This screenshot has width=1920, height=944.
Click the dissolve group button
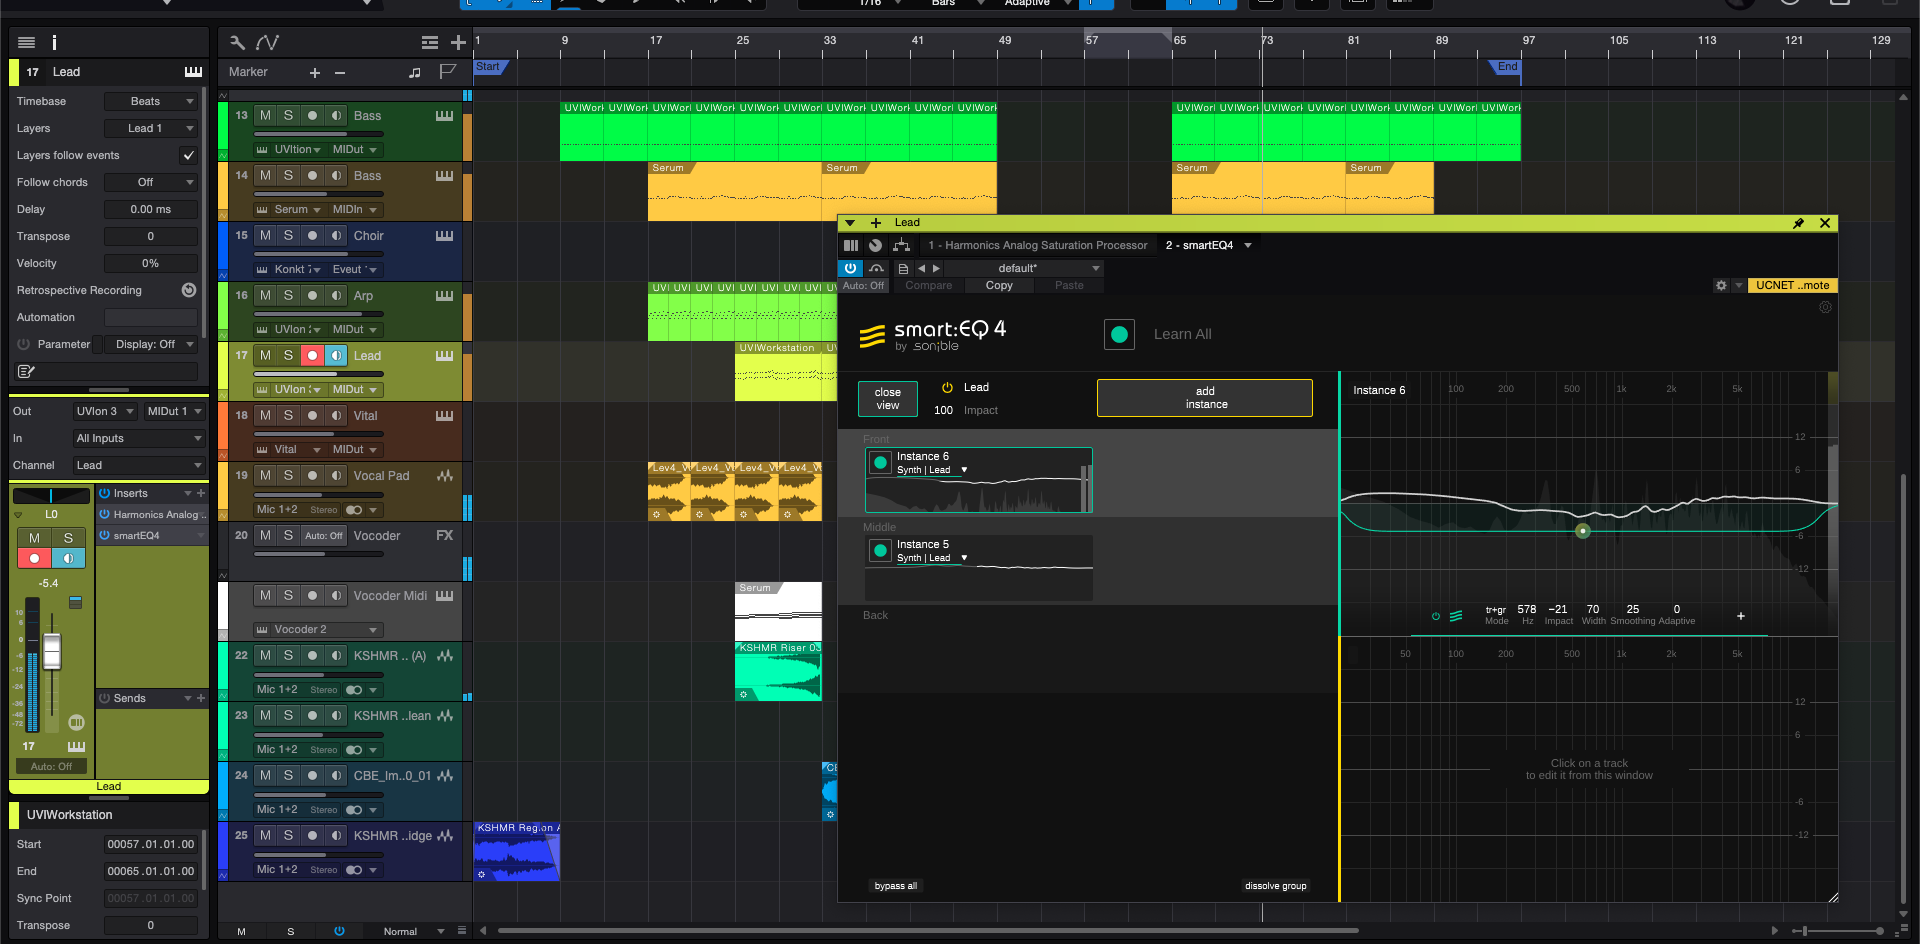[1275, 886]
